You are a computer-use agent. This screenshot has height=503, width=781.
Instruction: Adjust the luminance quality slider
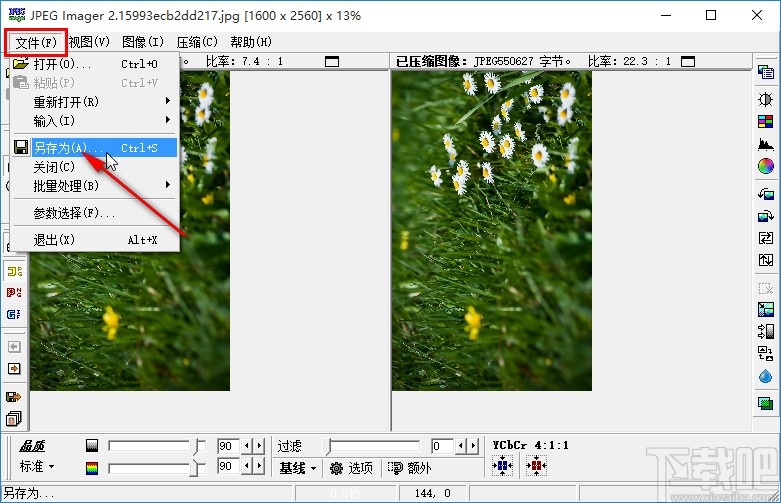point(157,445)
